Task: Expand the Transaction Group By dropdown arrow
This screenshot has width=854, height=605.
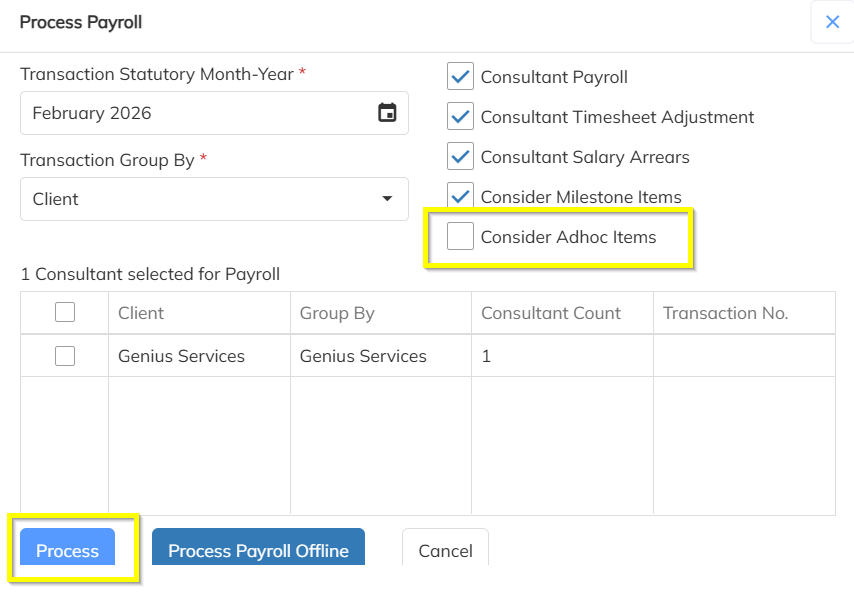Action: pos(387,199)
